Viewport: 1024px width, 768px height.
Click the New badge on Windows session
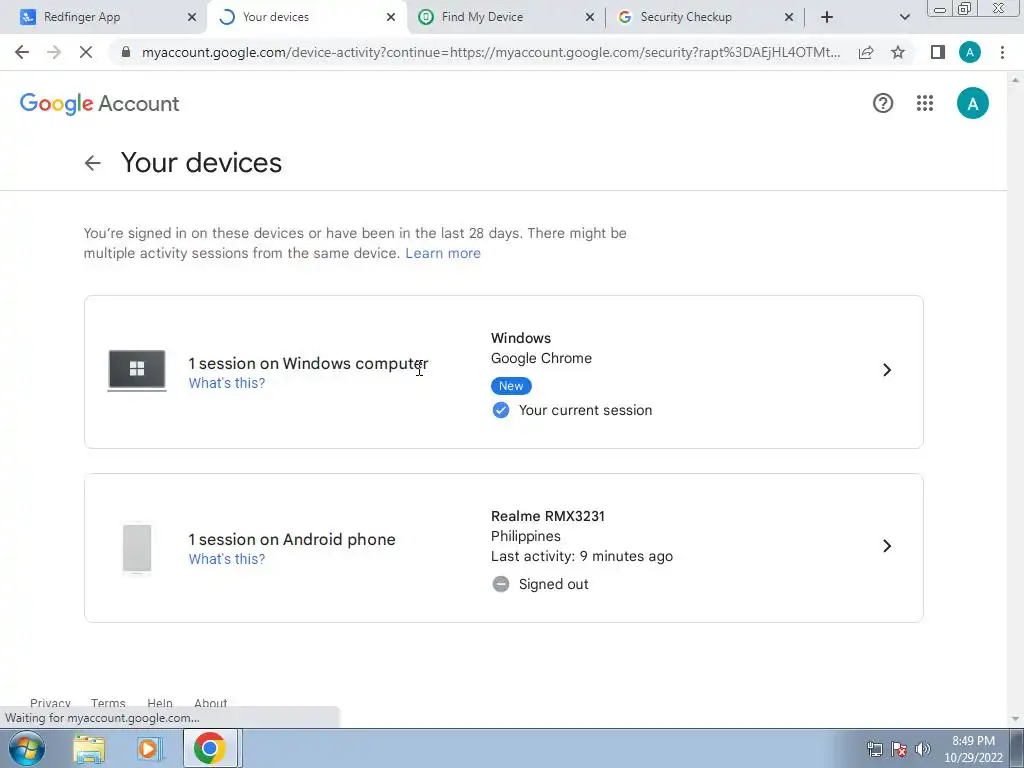click(x=511, y=386)
